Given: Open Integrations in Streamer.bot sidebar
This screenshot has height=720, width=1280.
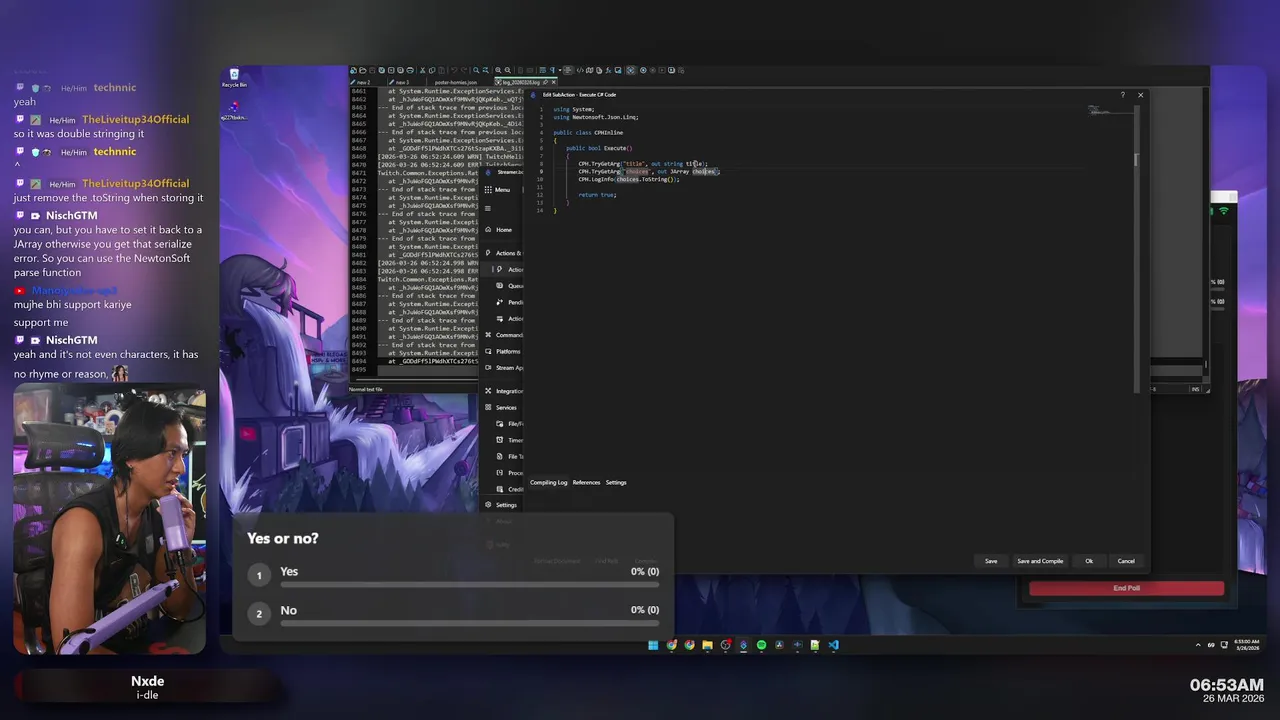Looking at the screenshot, I should pyautogui.click(x=504, y=391).
